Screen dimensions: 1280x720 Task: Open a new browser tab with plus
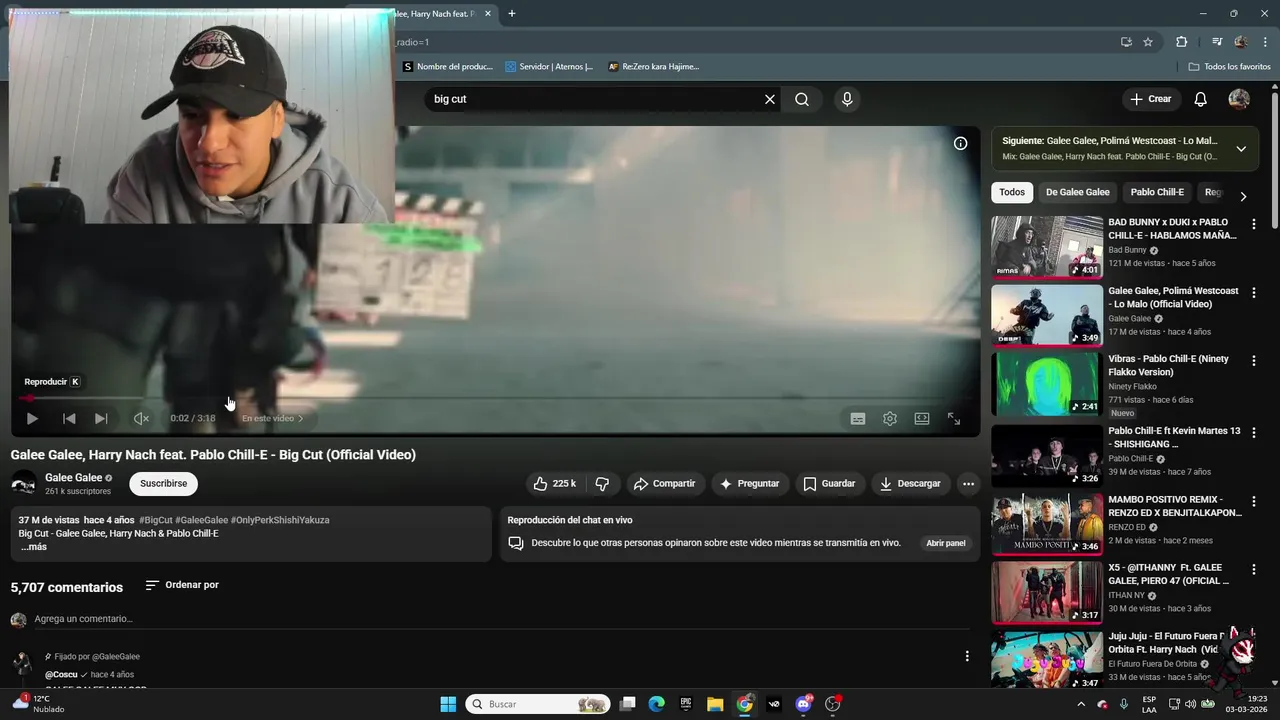pyautogui.click(x=512, y=13)
